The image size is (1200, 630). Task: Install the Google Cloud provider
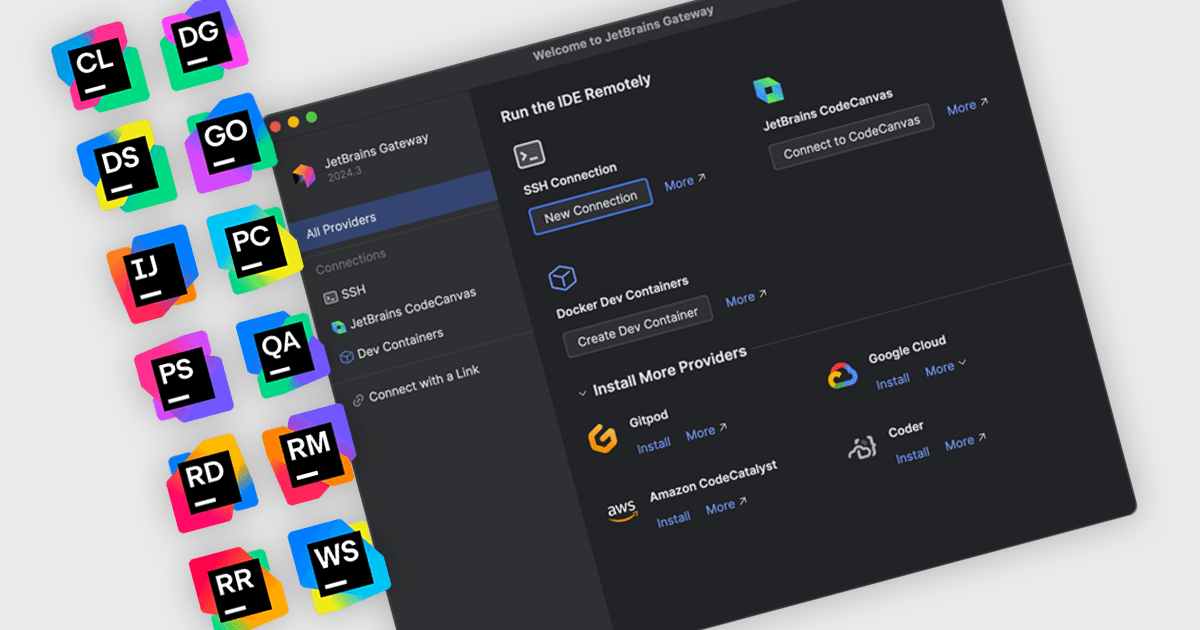893,381
